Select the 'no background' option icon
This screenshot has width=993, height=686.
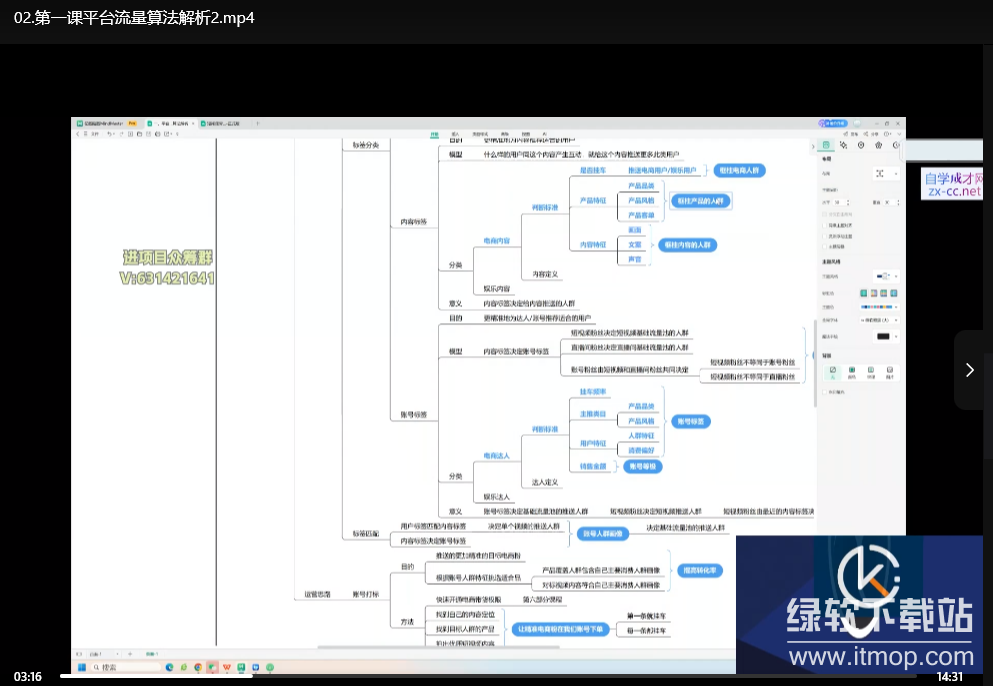[x=832, y=371]
